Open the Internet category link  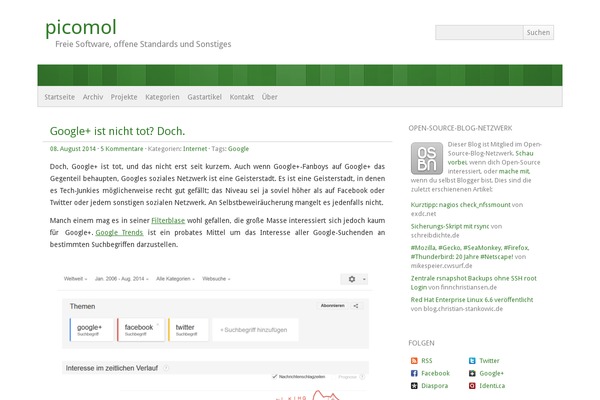[195, 149]
